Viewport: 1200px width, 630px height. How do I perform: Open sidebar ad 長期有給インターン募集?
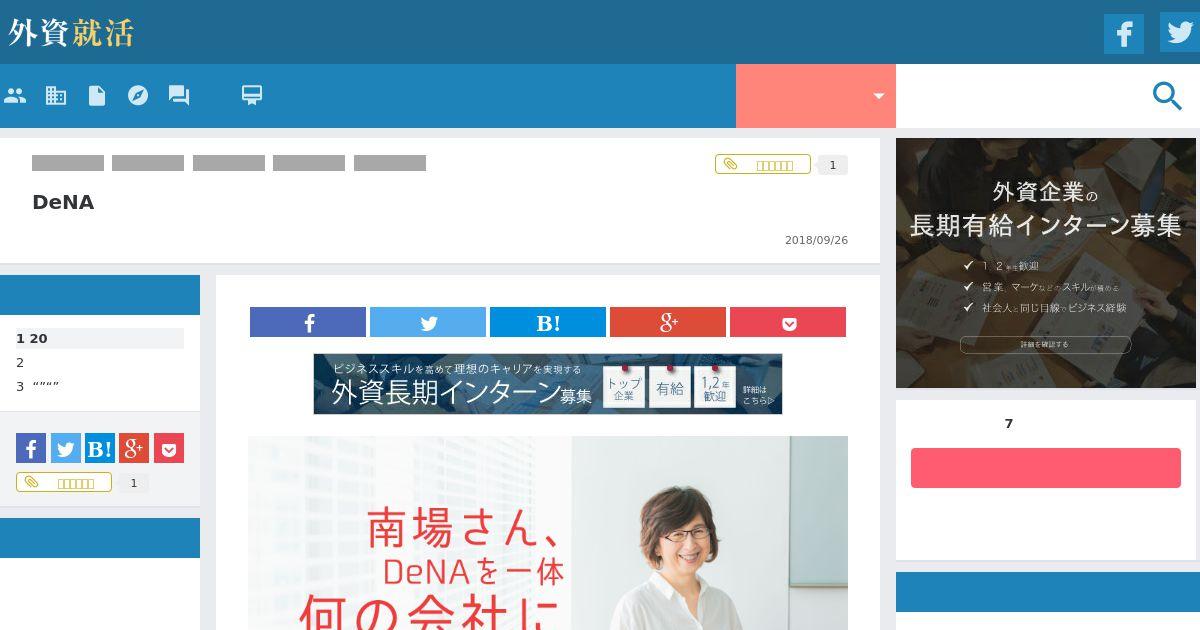1046,263
